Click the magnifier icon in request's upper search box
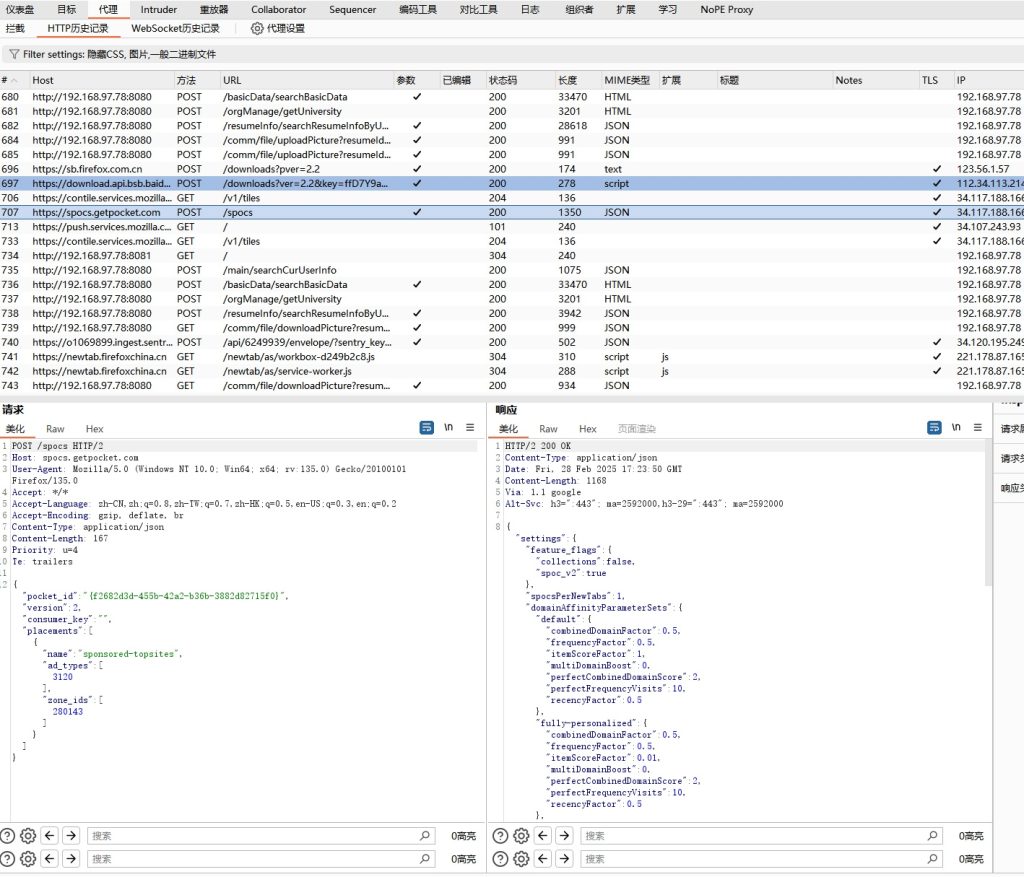The height and width of the screenshot is (877, 1024). coord(425,836)
